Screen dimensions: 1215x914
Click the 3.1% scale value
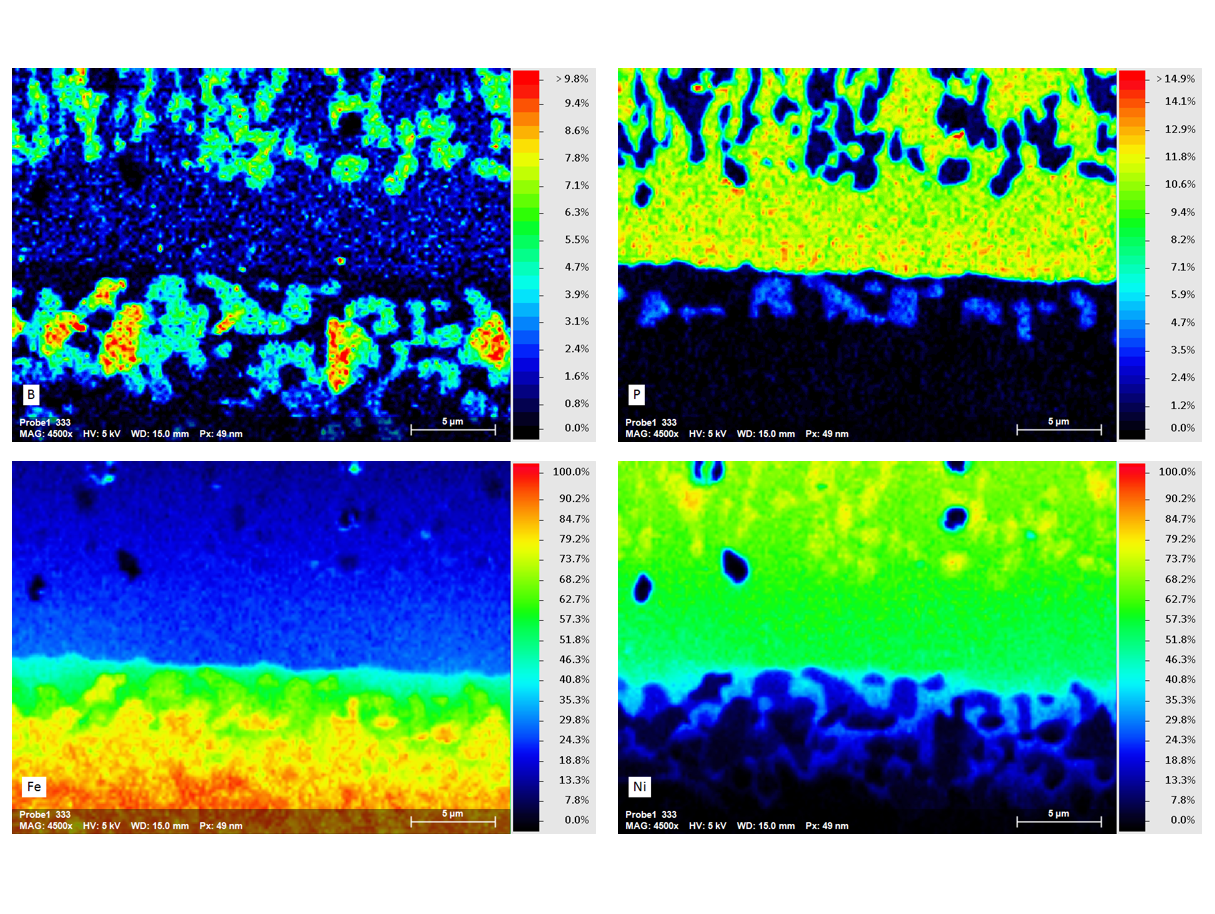577,321
